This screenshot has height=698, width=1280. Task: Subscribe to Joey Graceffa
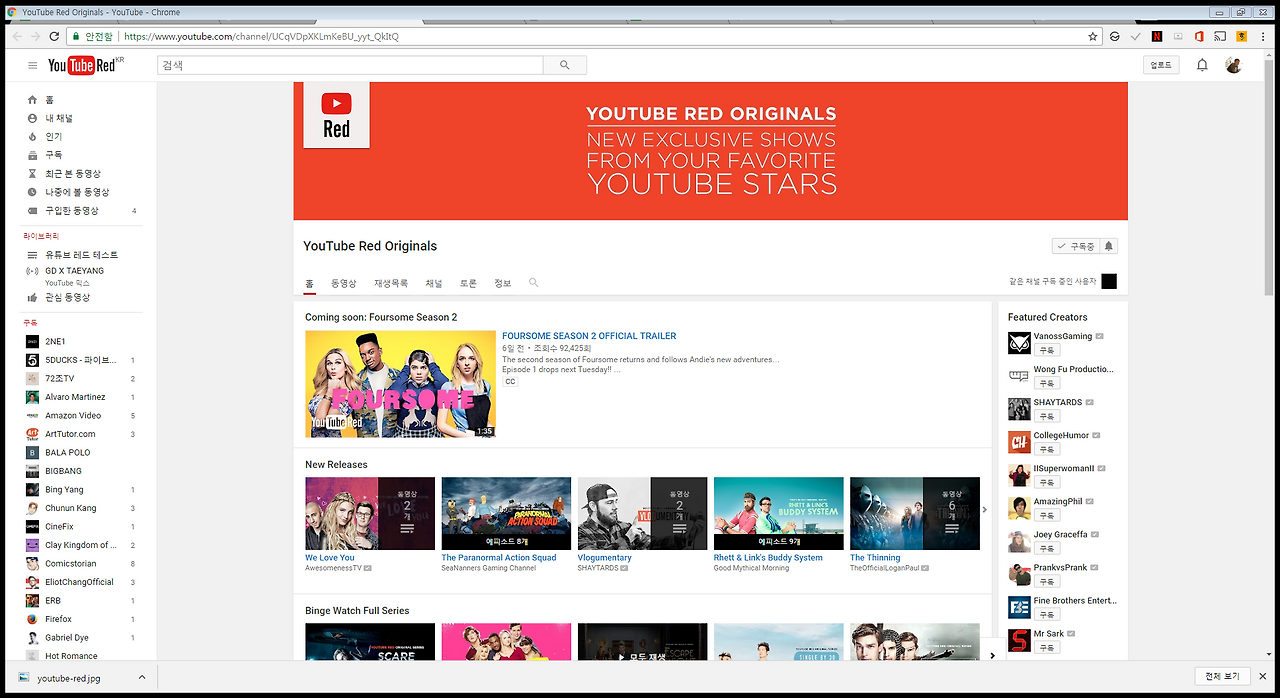pyautogui.click(x=1046, y=548)
